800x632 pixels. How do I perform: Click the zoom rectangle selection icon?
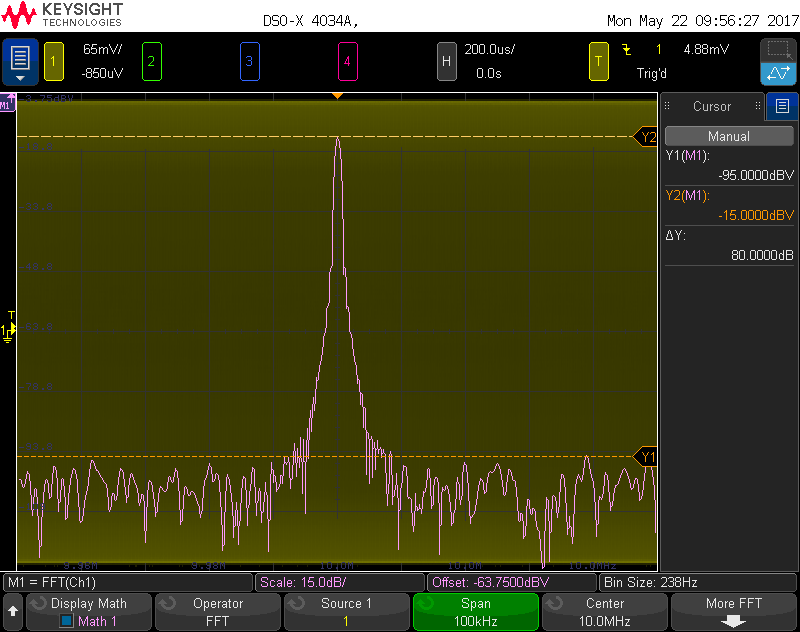coord(778,50)
